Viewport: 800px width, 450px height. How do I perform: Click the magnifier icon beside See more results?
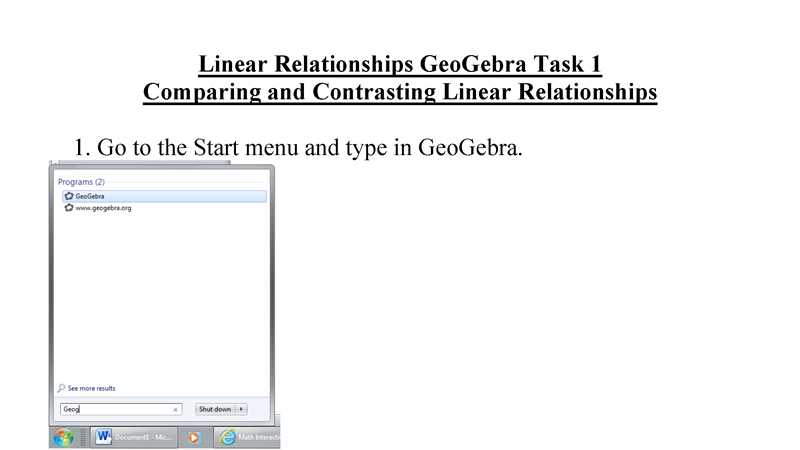click(x=61, y=388)
